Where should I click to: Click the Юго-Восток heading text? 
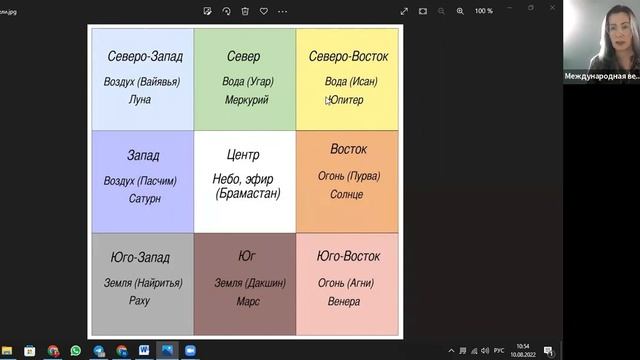pos(348,256)
